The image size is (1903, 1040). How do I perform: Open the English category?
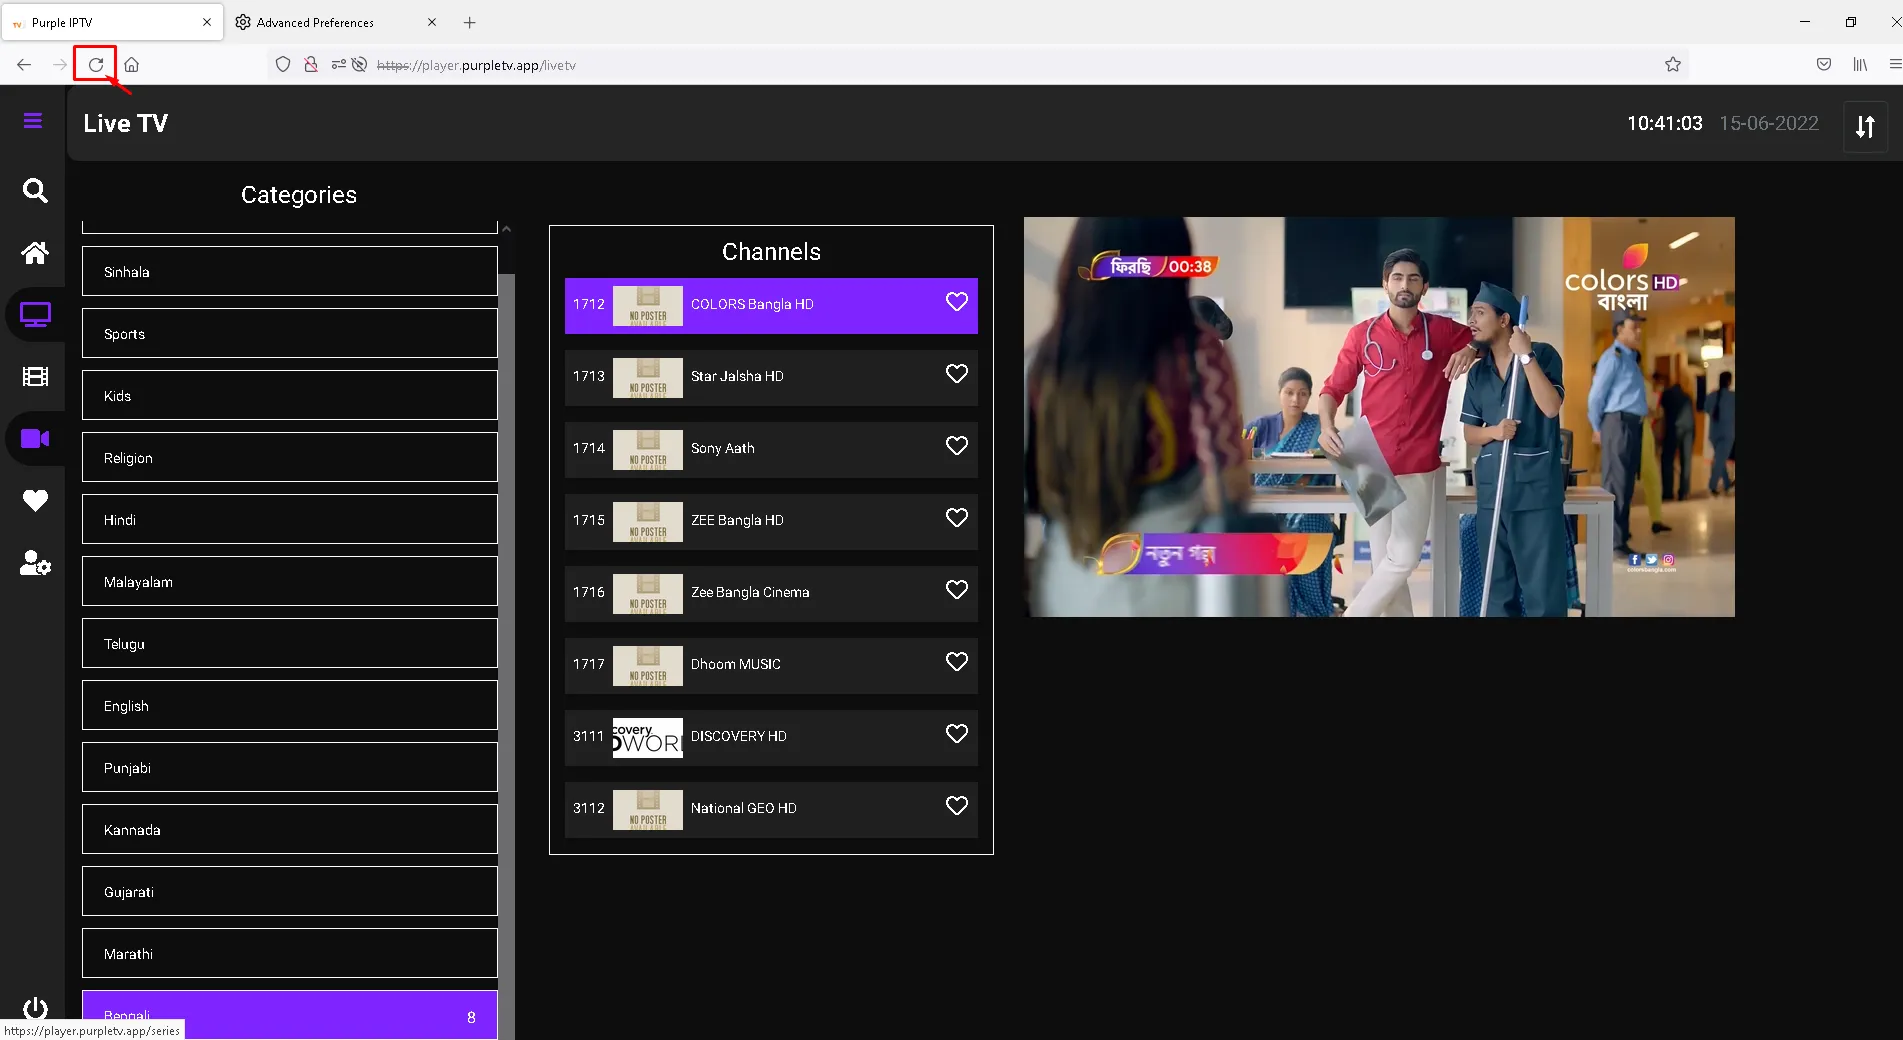pyautogui.click(x=290, y=705)
